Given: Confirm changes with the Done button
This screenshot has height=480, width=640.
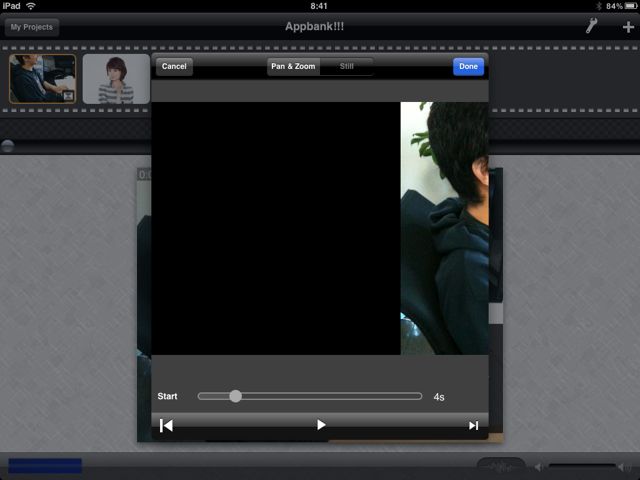Looking at the screenshot, I should pyautogui.click(x=468, y=67).
